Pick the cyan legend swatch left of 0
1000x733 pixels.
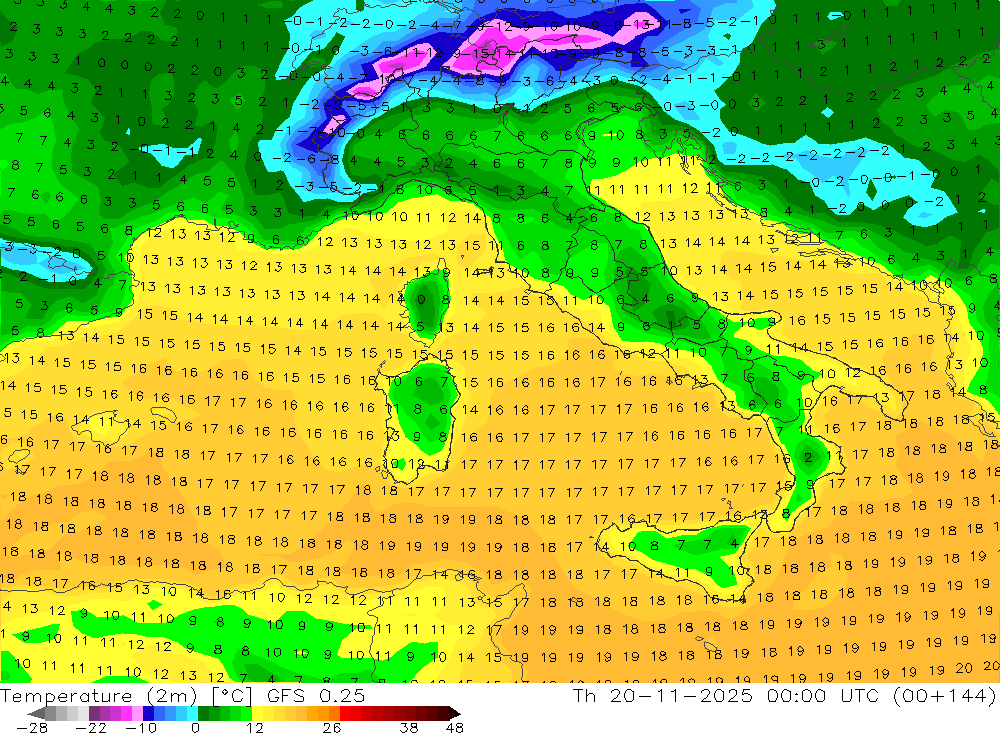(192, 713)
